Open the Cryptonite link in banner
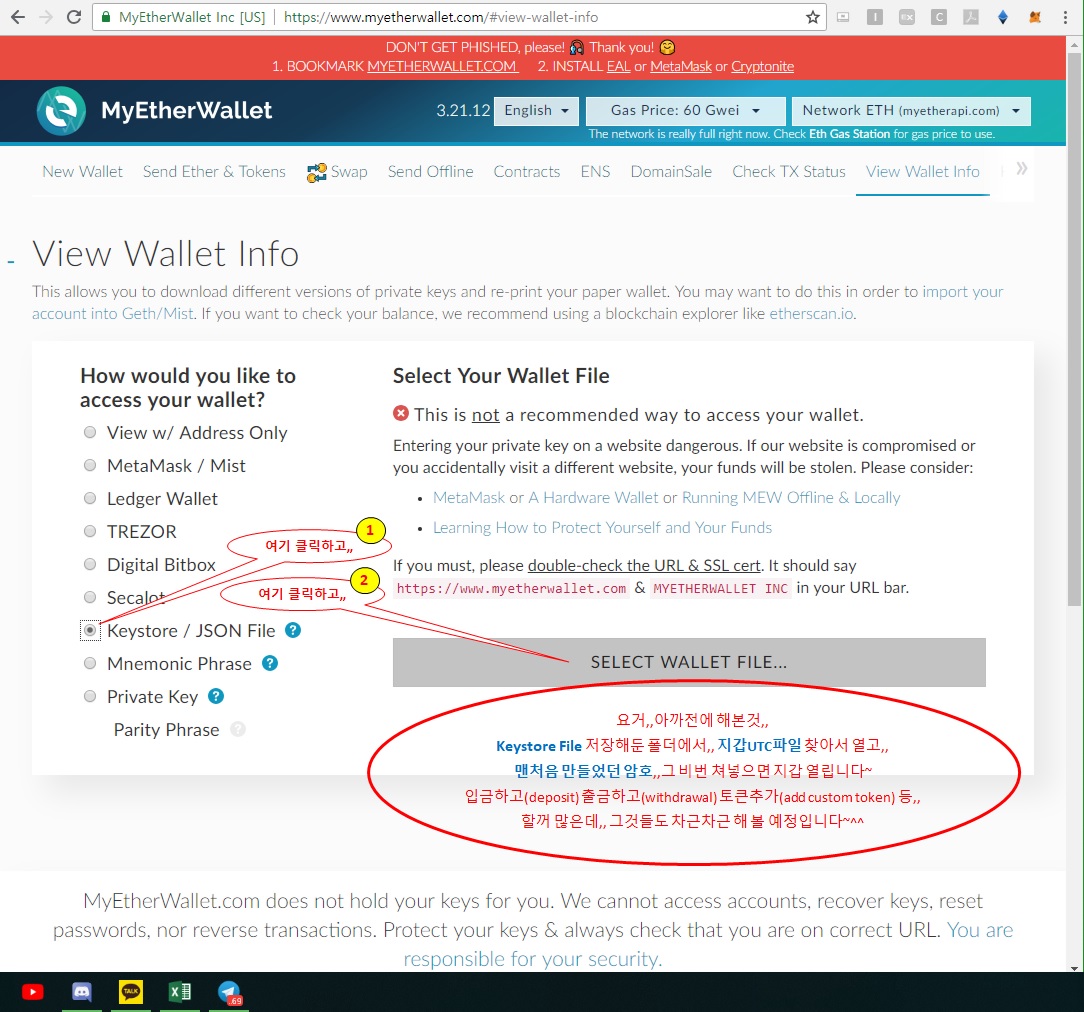Image resolution: width=1084 pixels, height=1012 pixels. (x=763, y=66)
